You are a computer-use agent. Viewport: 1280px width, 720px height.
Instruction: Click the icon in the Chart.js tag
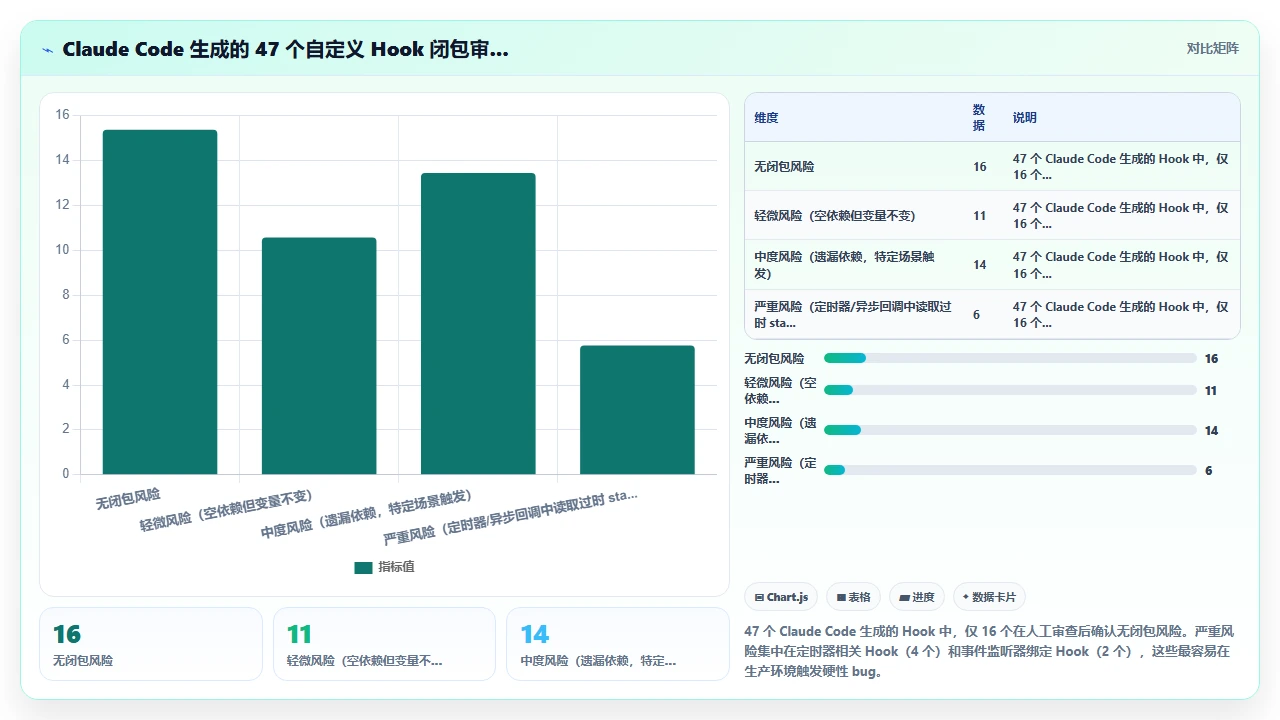click(759, 598)
